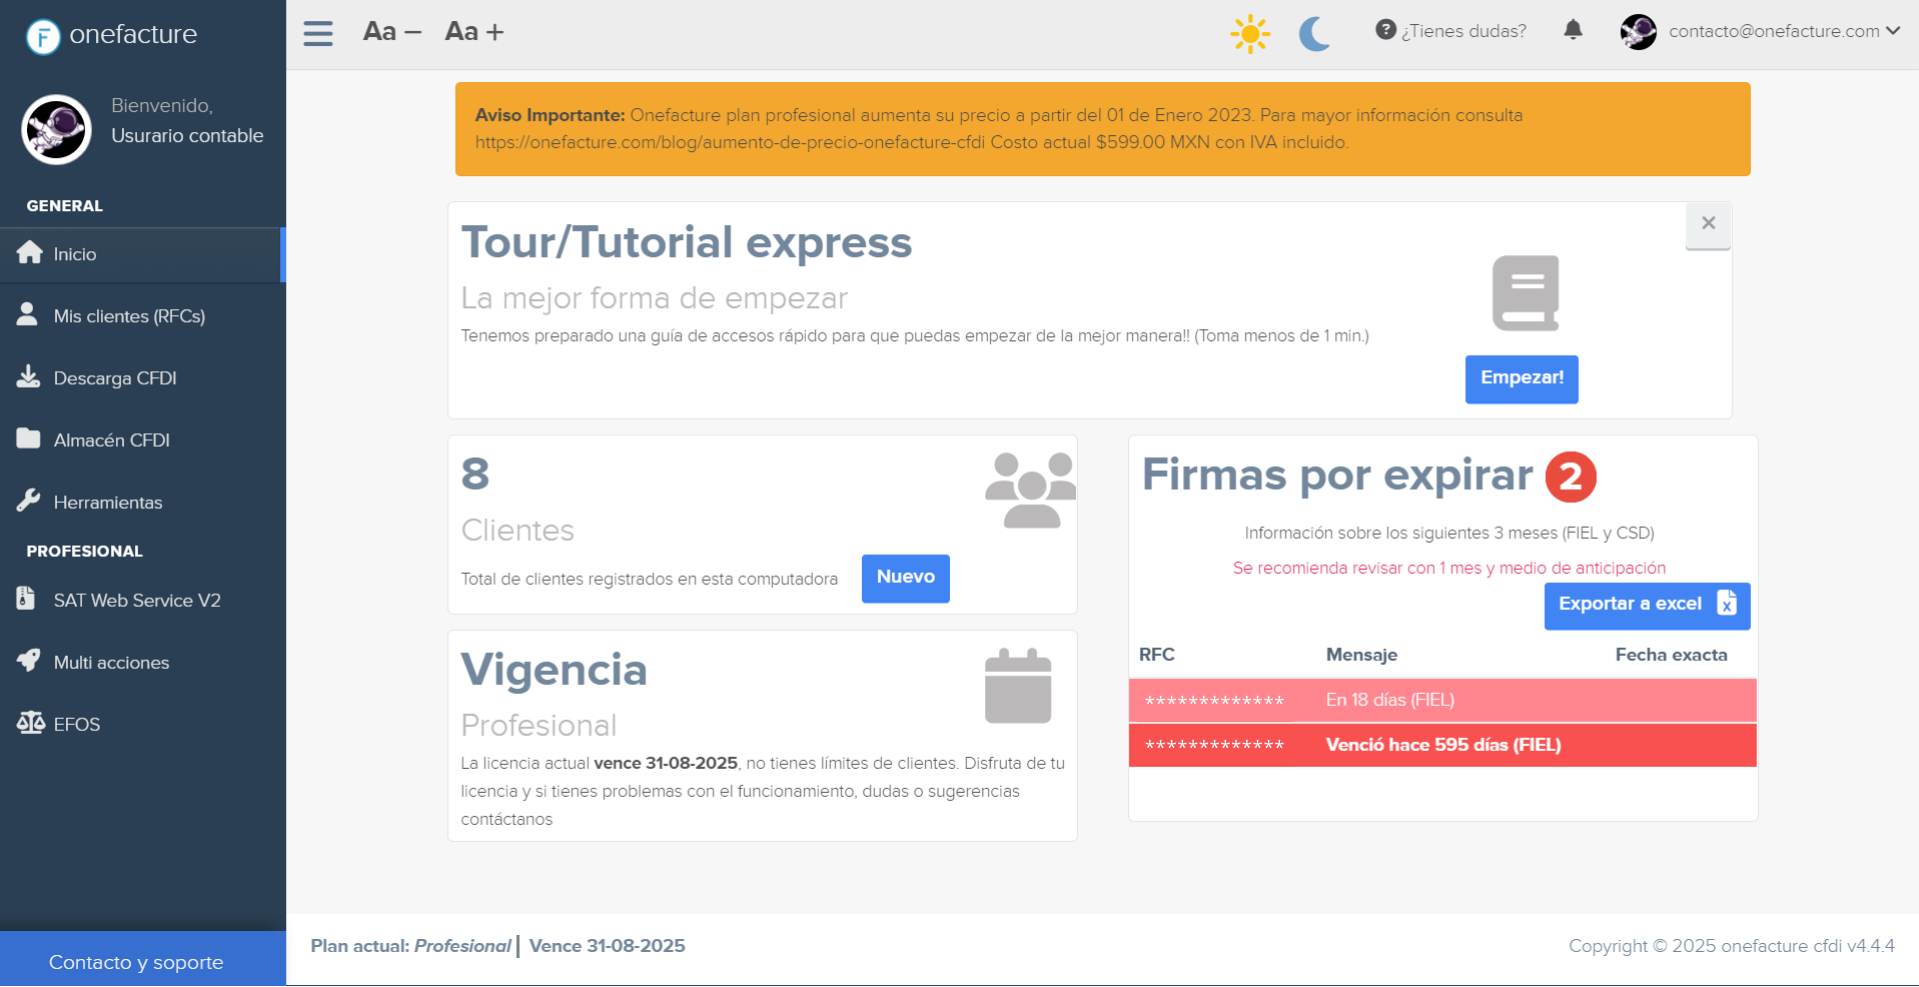This screenshot has height=987, width=1919.
Task: Click the tutorial book icon
Action: [1526, 293]
